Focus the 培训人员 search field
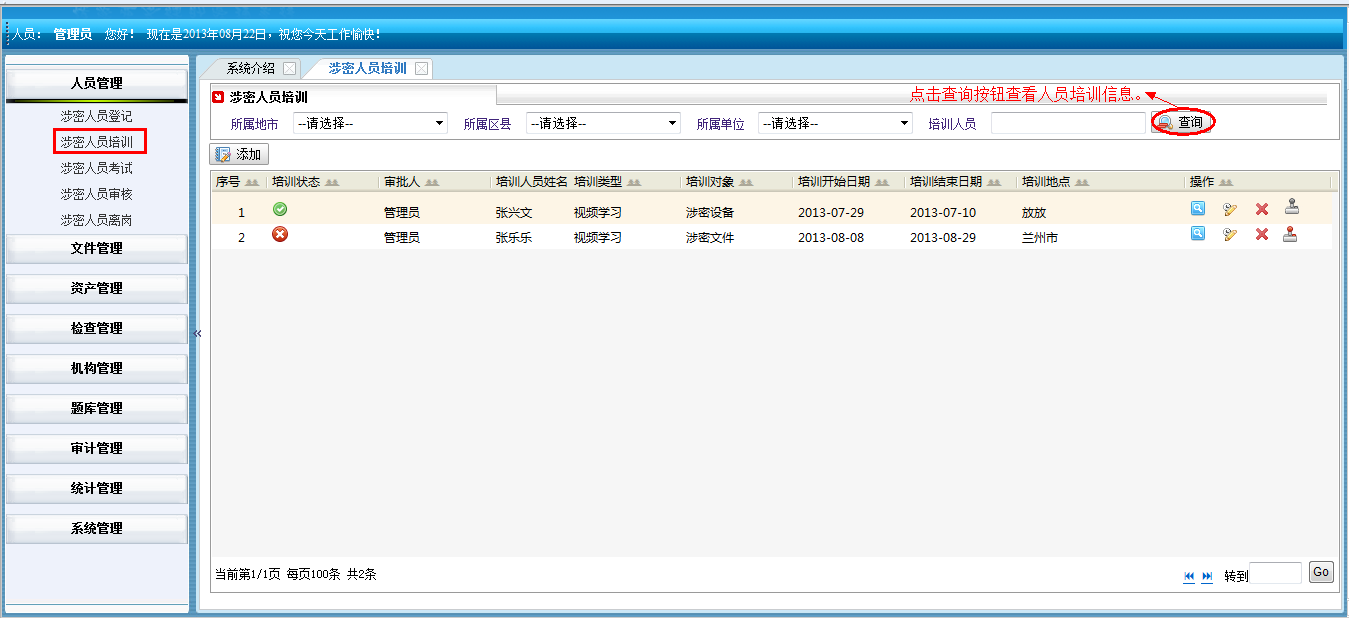The height and width of the screenshot is (618, 1349). 1068,123
